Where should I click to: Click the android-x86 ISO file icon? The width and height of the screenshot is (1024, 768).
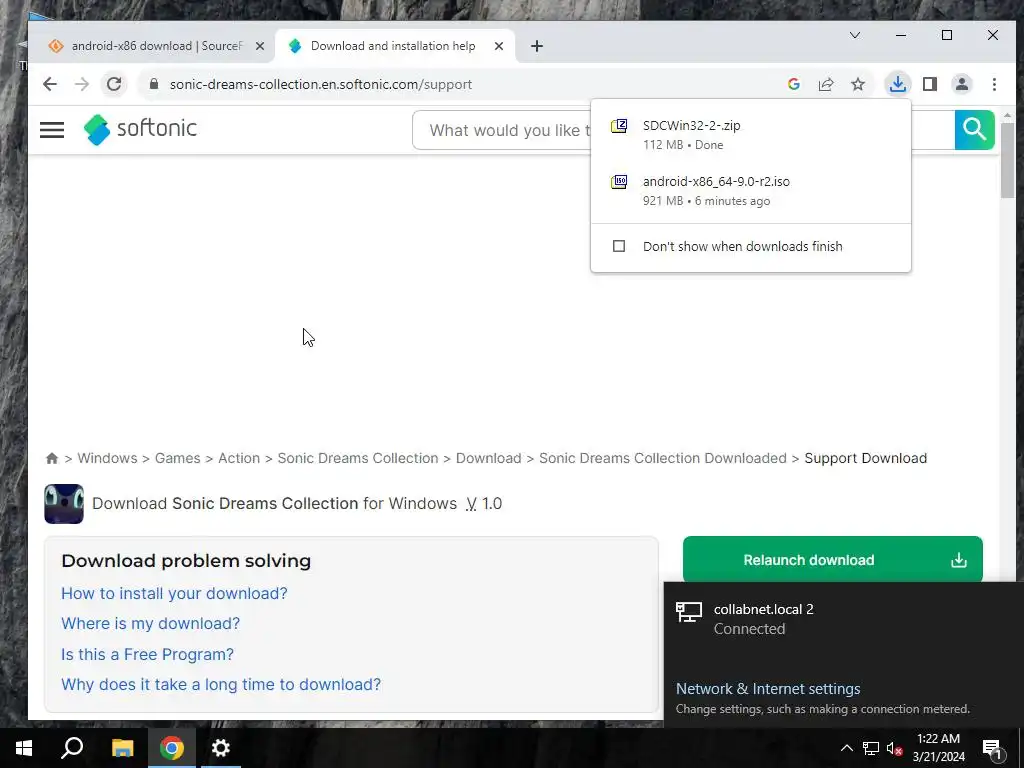pyautogui.click(x=619, y=182)
